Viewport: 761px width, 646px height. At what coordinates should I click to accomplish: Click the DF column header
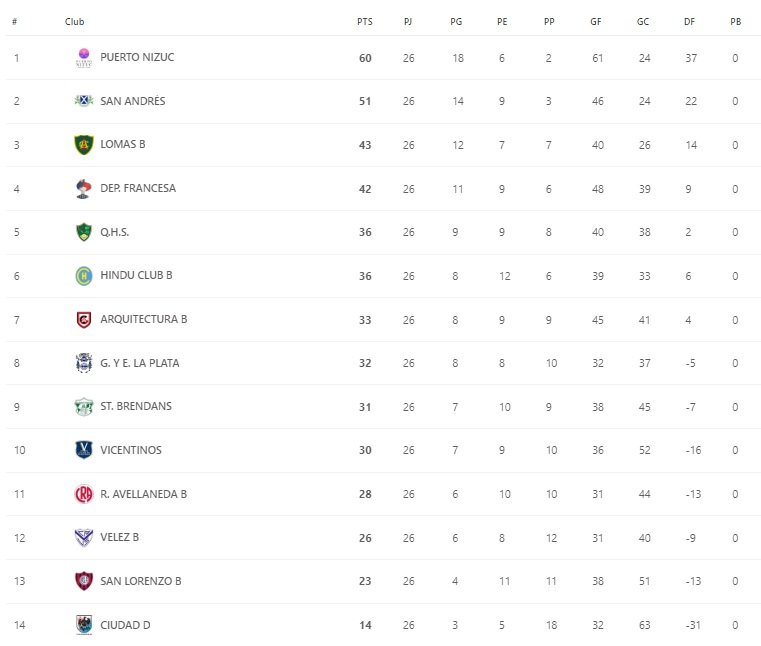pos(690,21)
